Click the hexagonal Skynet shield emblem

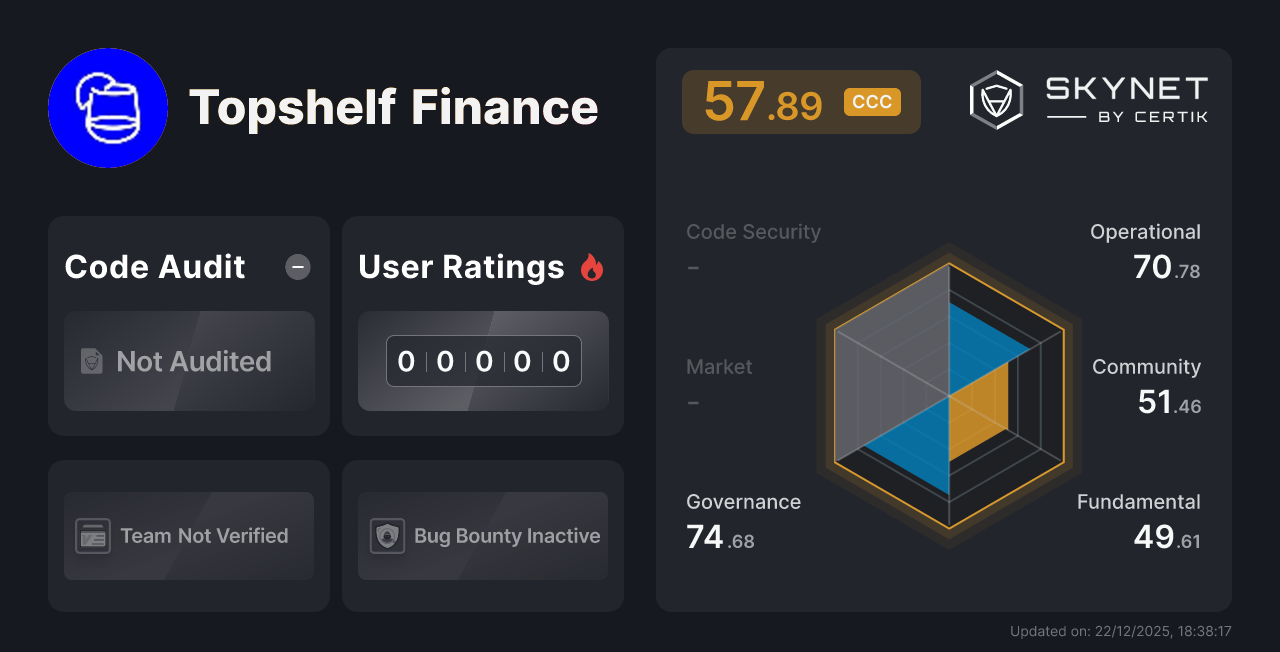[x=994, y=98]
